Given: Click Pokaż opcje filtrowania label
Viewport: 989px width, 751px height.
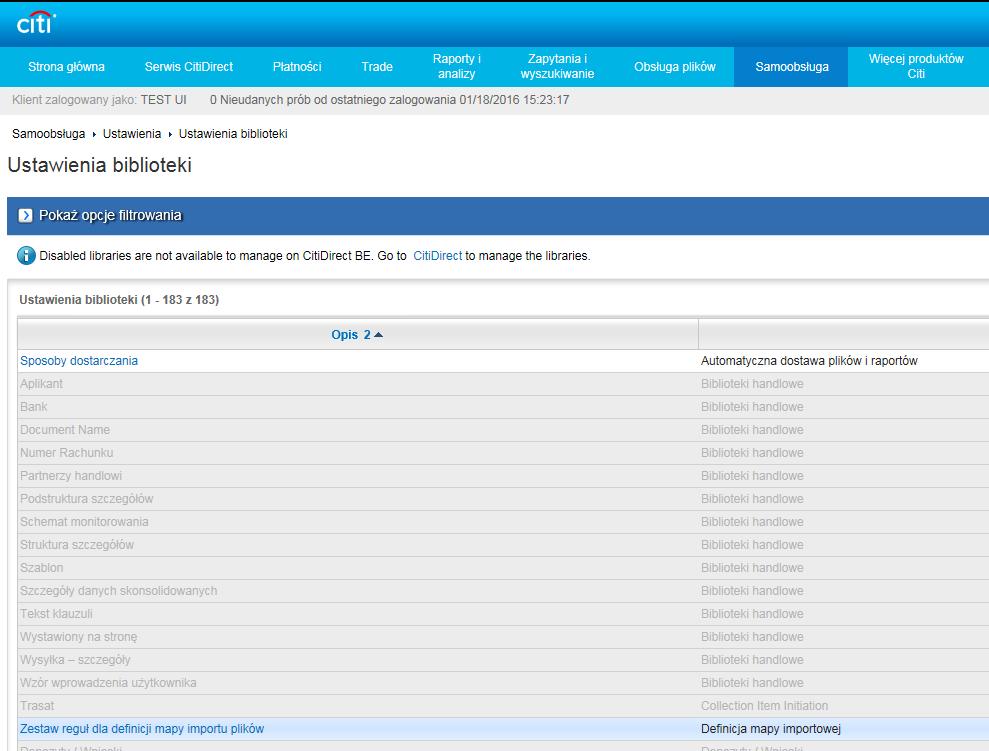Looking at the screenshot, I should click(110, 216).
